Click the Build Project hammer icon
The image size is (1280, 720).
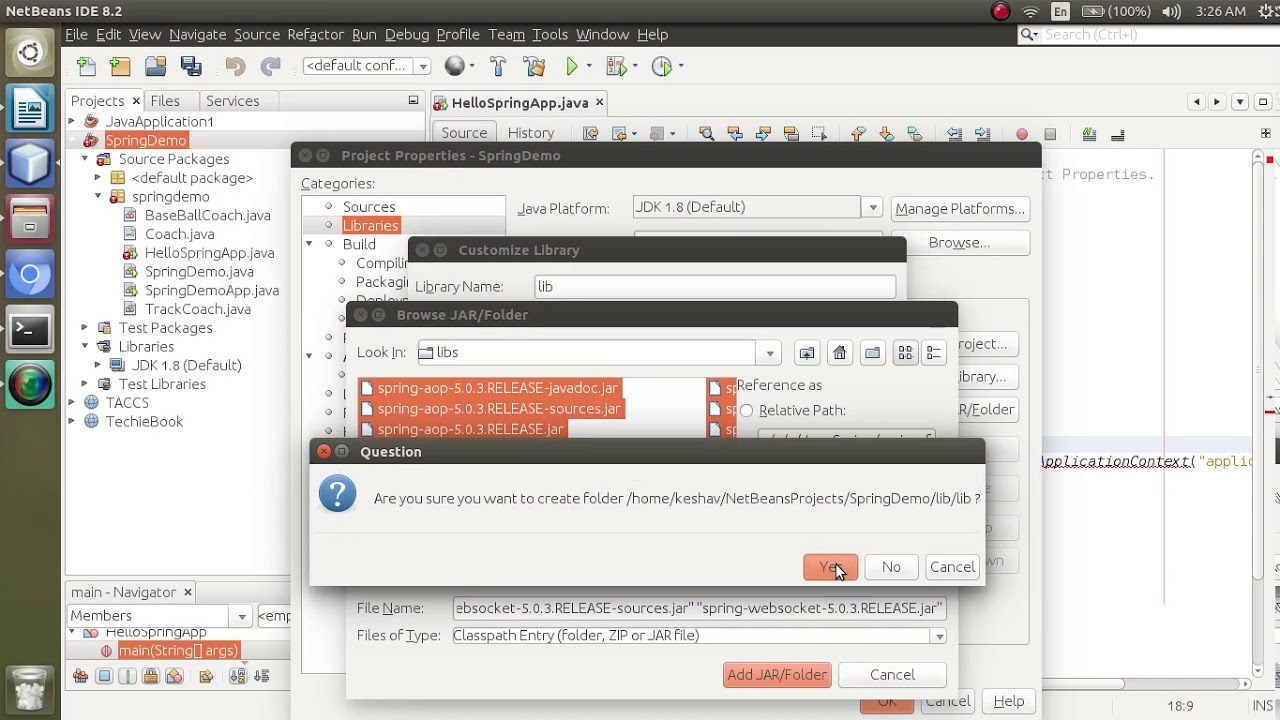coord(498,66)
